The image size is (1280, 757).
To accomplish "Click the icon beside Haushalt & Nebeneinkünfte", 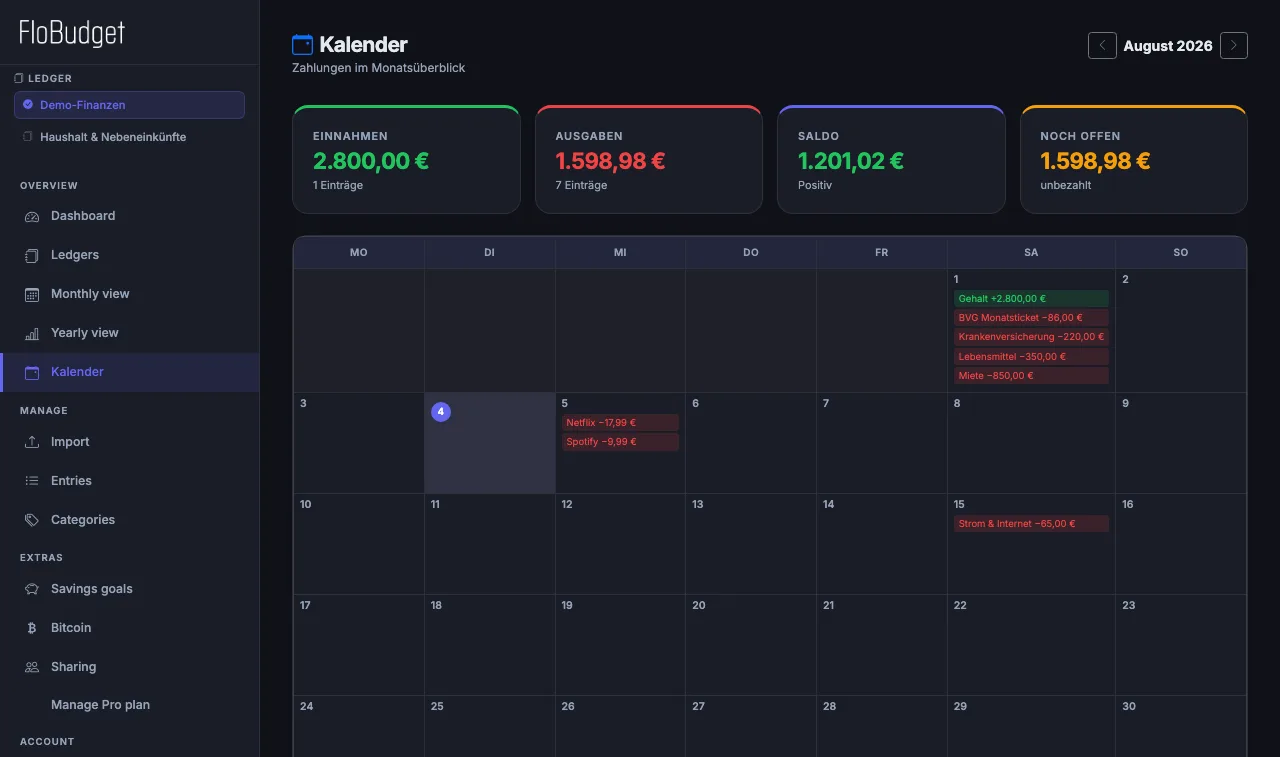I will tap(28, 136).
